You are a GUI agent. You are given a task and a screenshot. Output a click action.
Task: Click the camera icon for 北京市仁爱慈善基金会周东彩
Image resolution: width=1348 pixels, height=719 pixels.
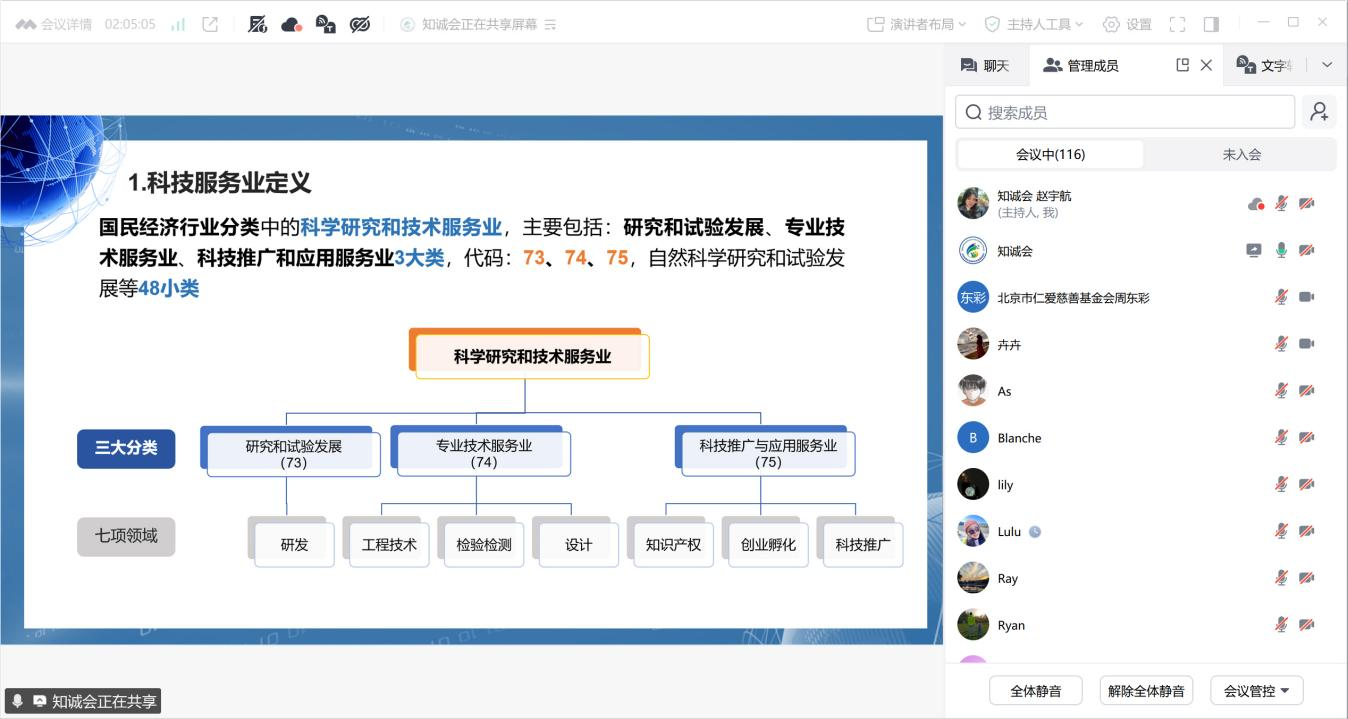(1306, 297)
